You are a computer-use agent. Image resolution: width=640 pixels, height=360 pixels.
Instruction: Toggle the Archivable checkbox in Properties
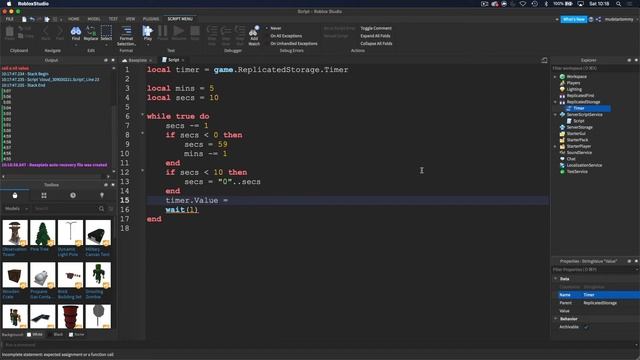[x=586, y=327]
